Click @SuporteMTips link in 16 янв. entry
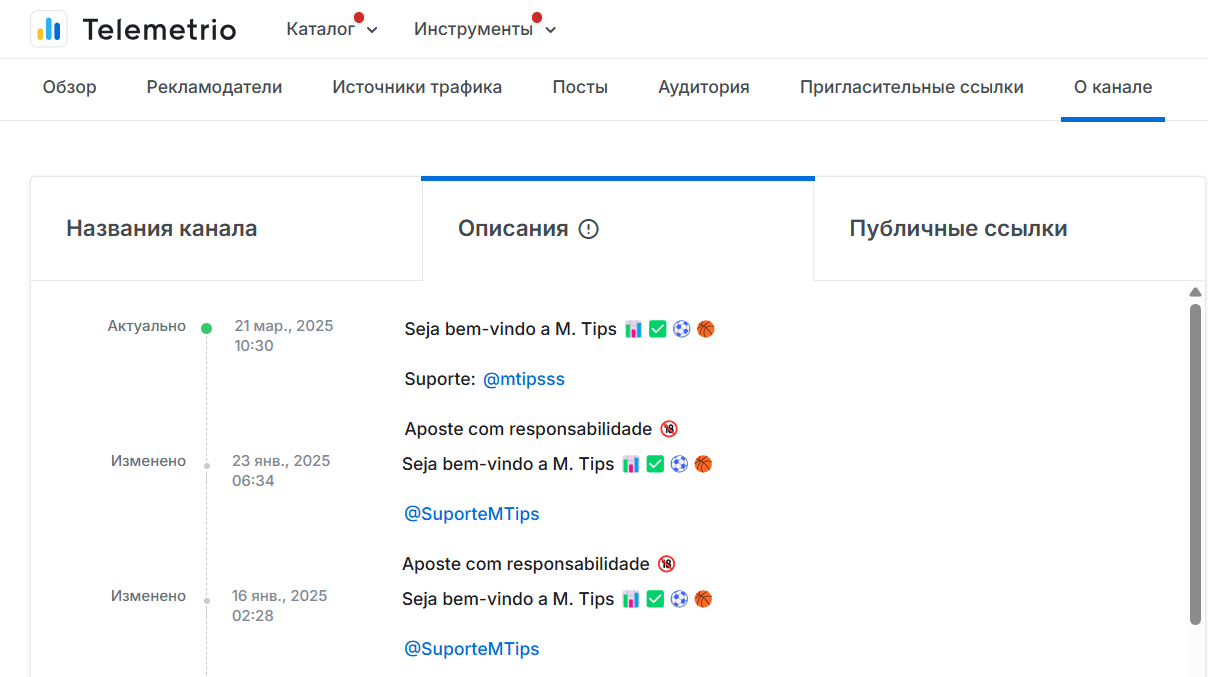Viewport: 1208px width, 677px height. (471, 649)
